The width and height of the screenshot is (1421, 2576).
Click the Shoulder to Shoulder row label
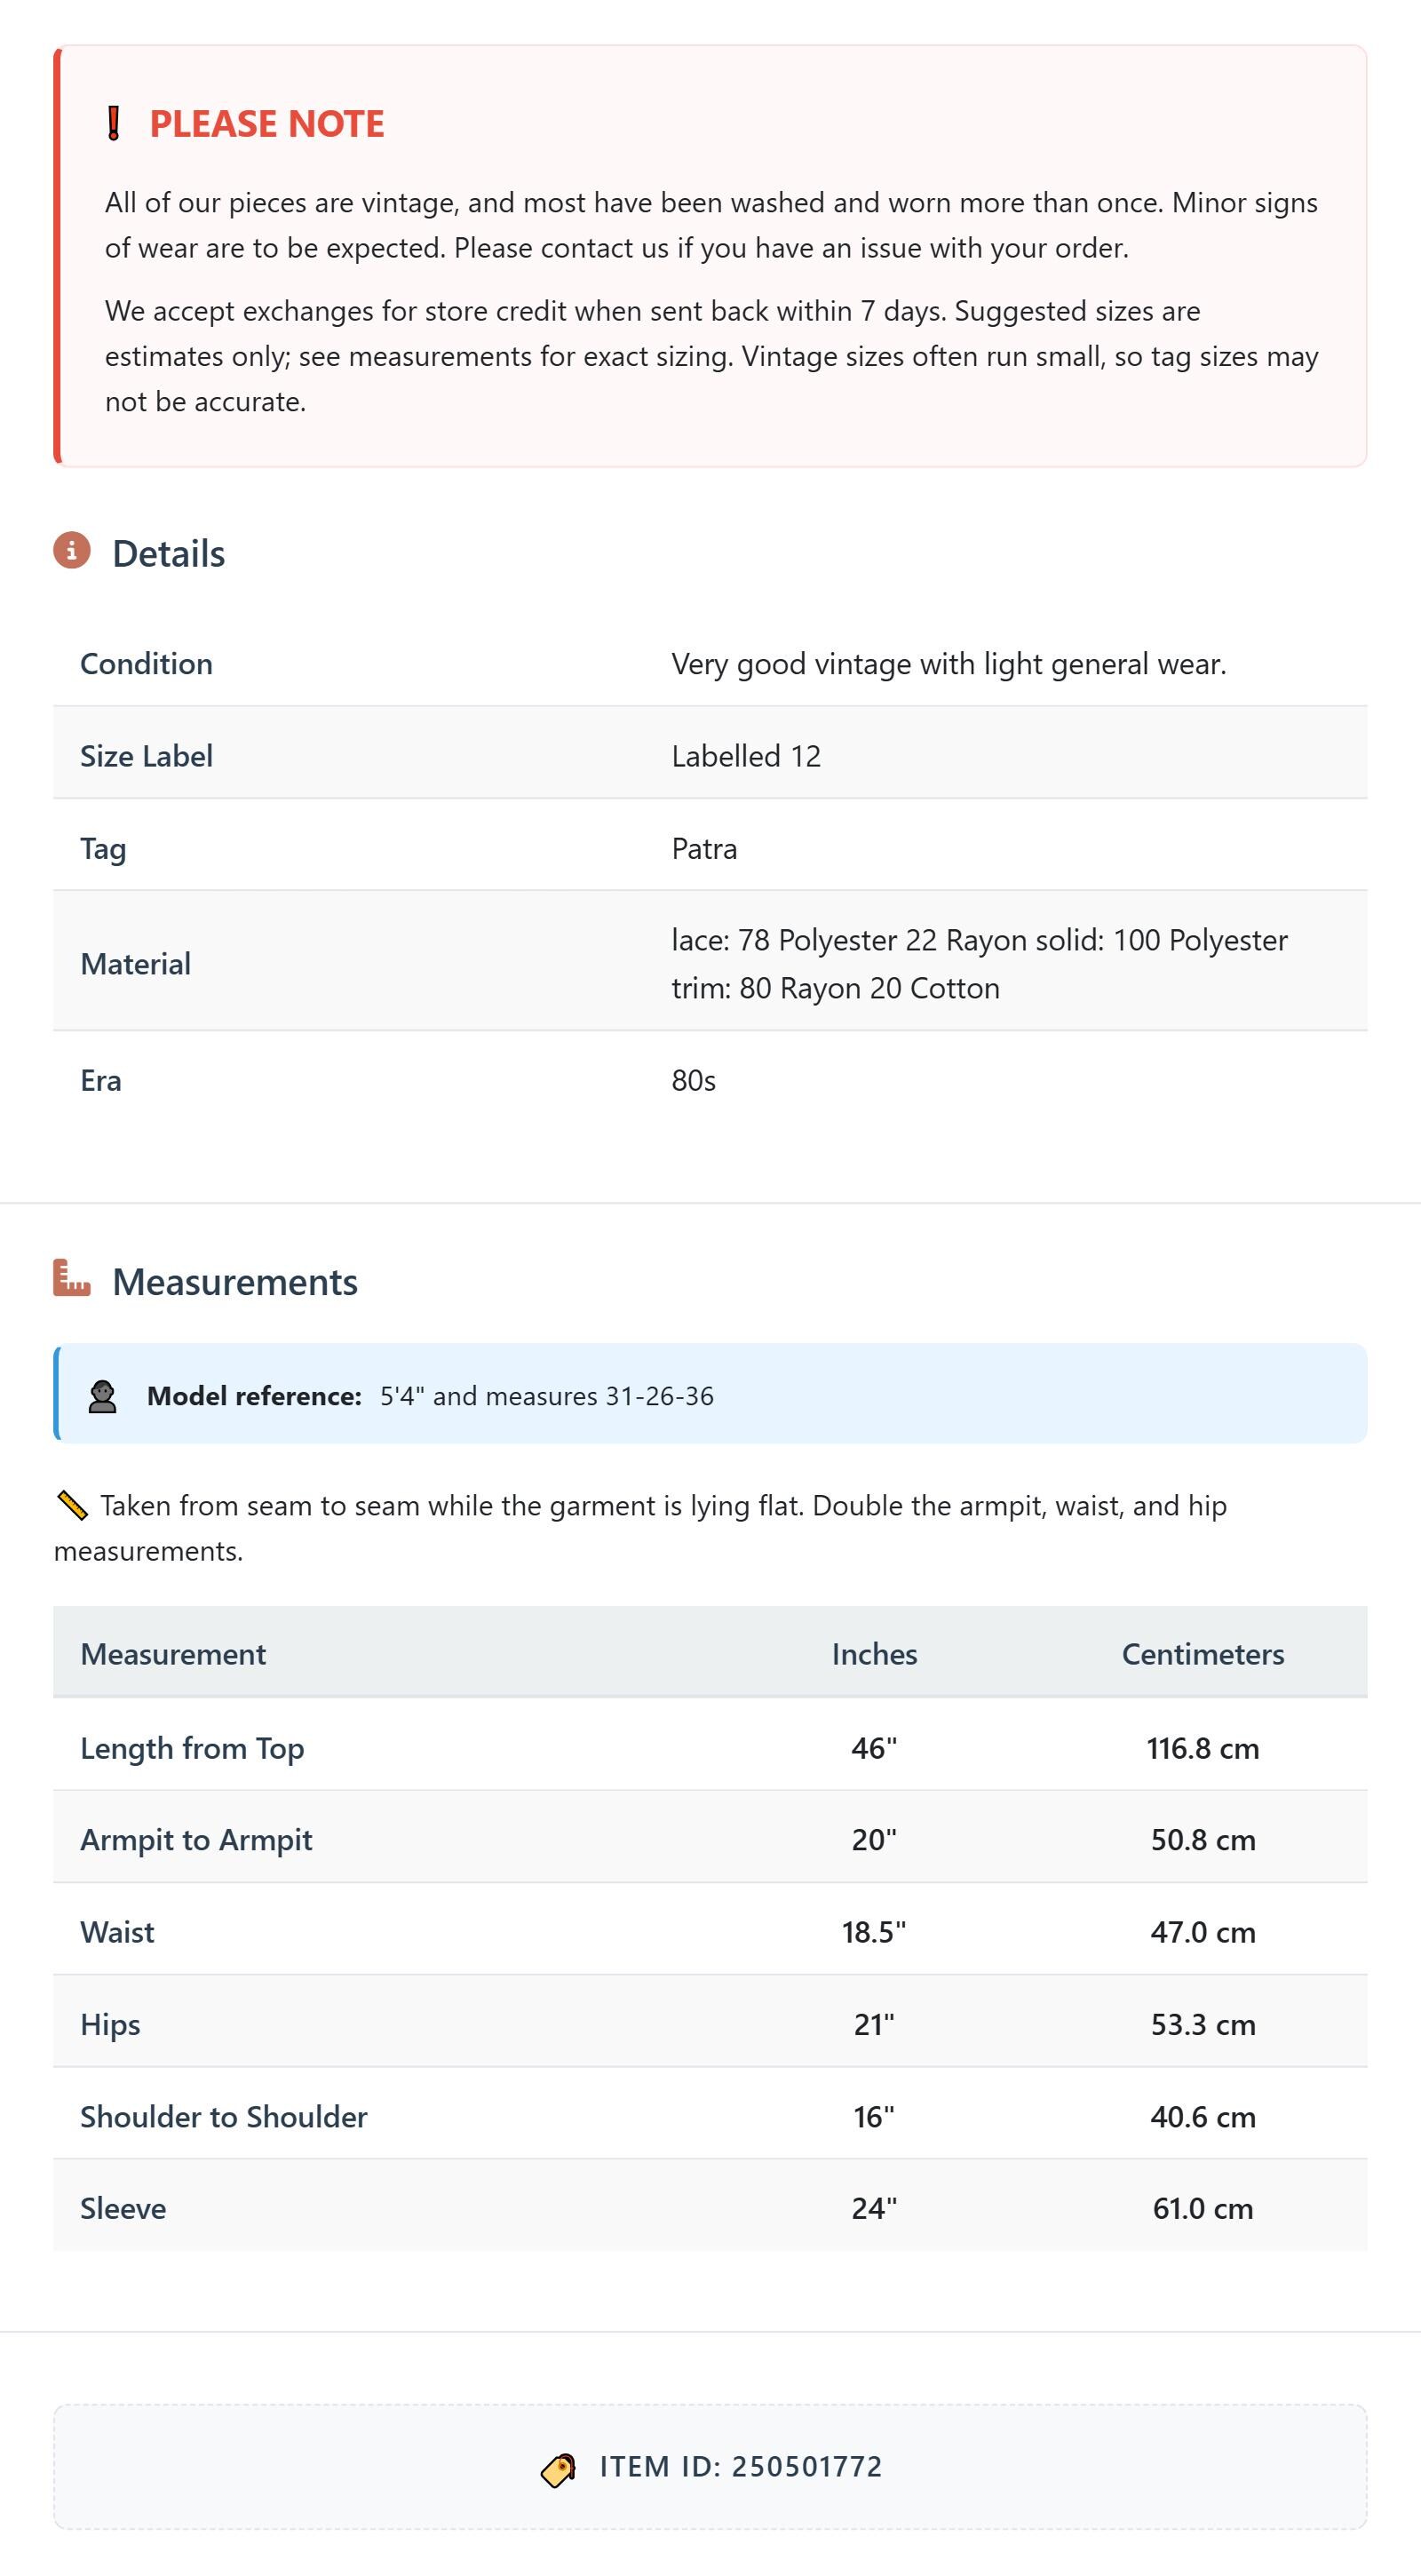pos(224,2116)
